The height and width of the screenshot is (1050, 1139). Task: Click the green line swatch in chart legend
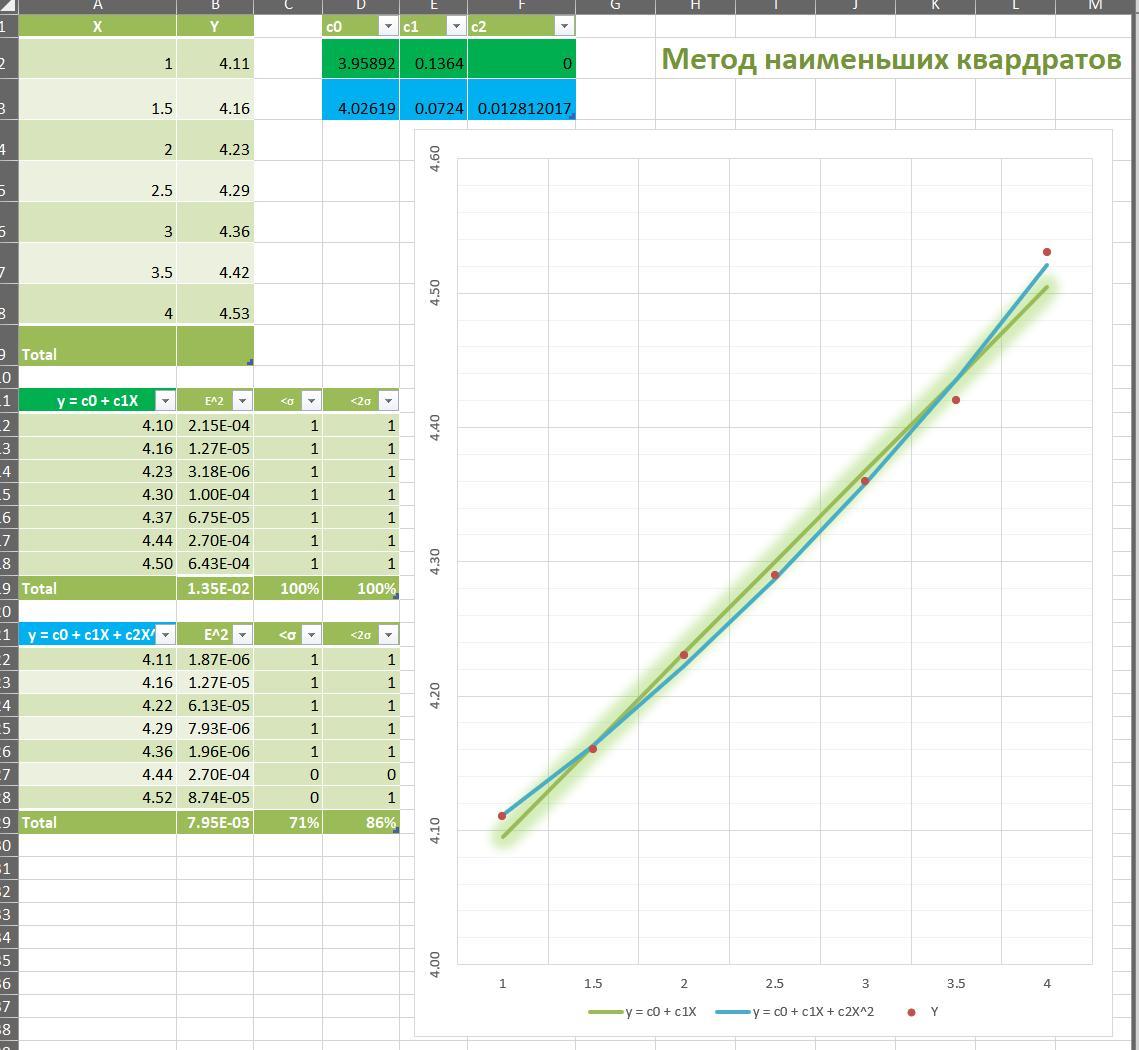pyautogui.click(x=605, y=1012)
